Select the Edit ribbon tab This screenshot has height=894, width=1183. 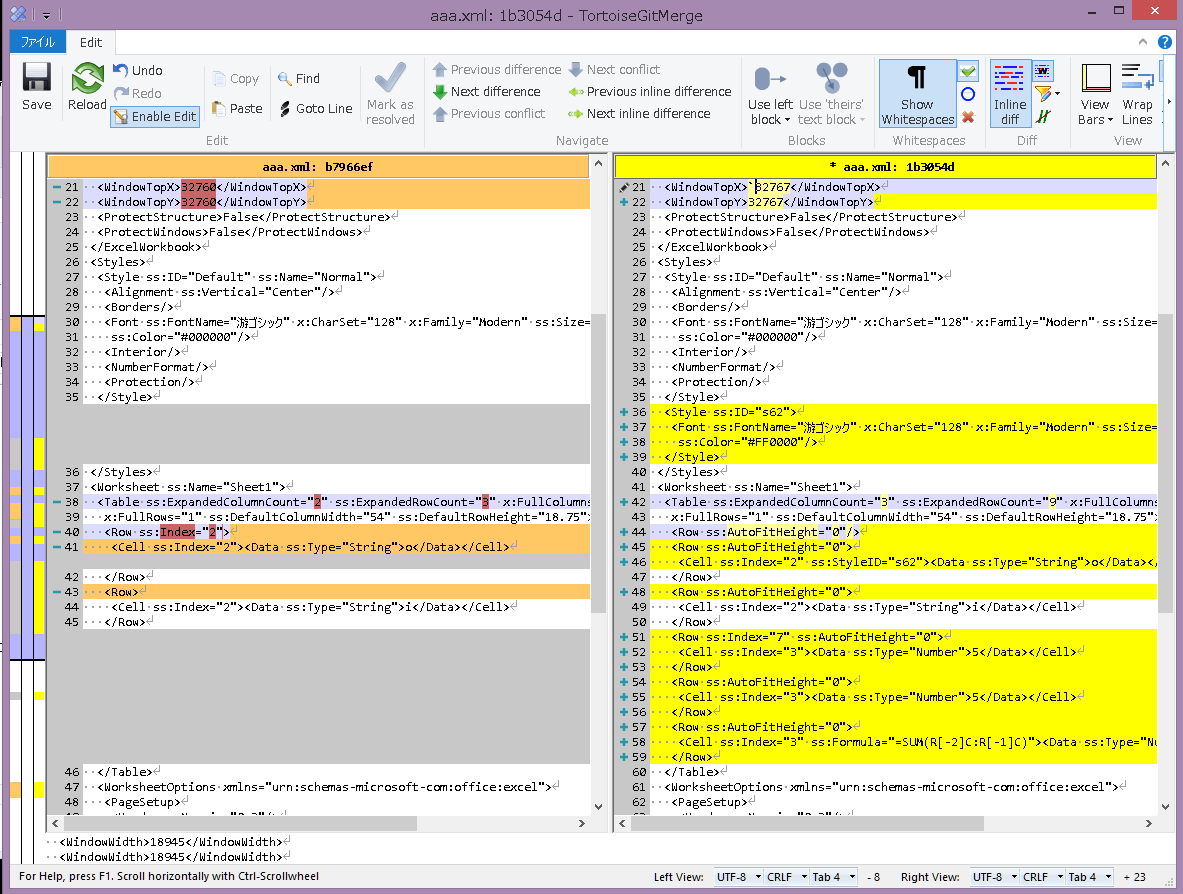coord(91,42)
